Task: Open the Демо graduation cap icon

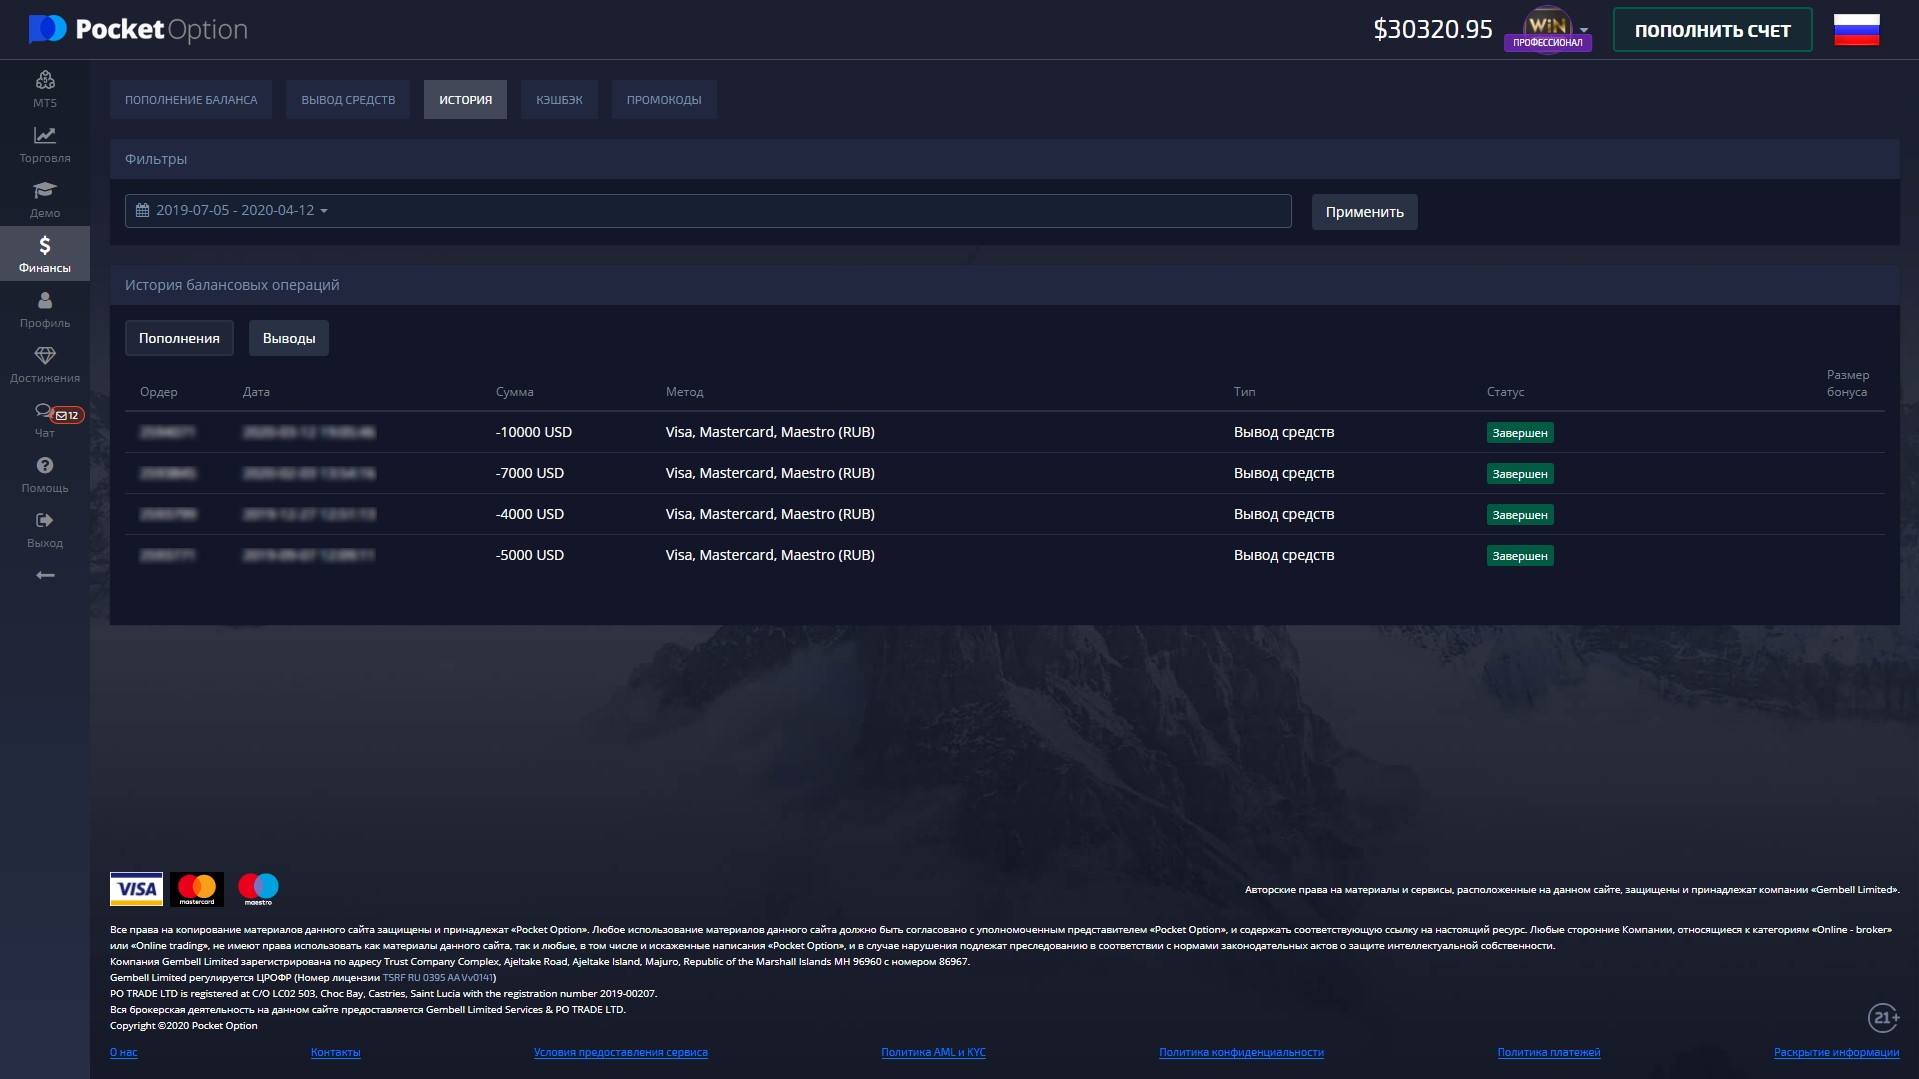Action: (x=45, y=191)
